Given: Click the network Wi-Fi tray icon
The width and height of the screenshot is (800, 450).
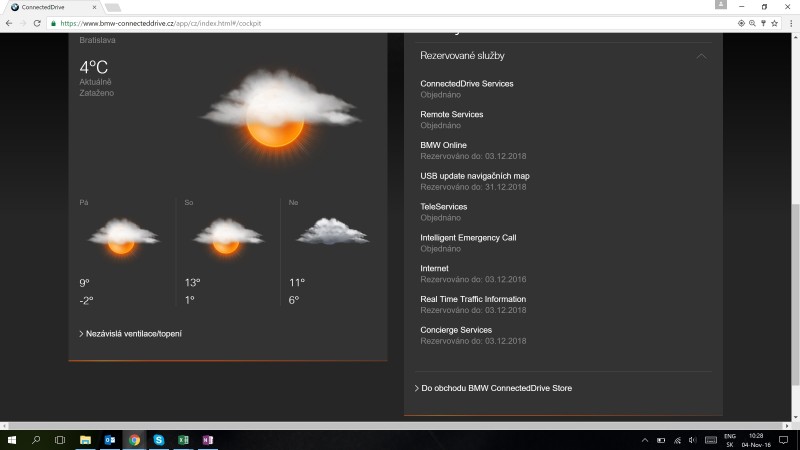Looking at the screenshot, I should pos(677,440).
